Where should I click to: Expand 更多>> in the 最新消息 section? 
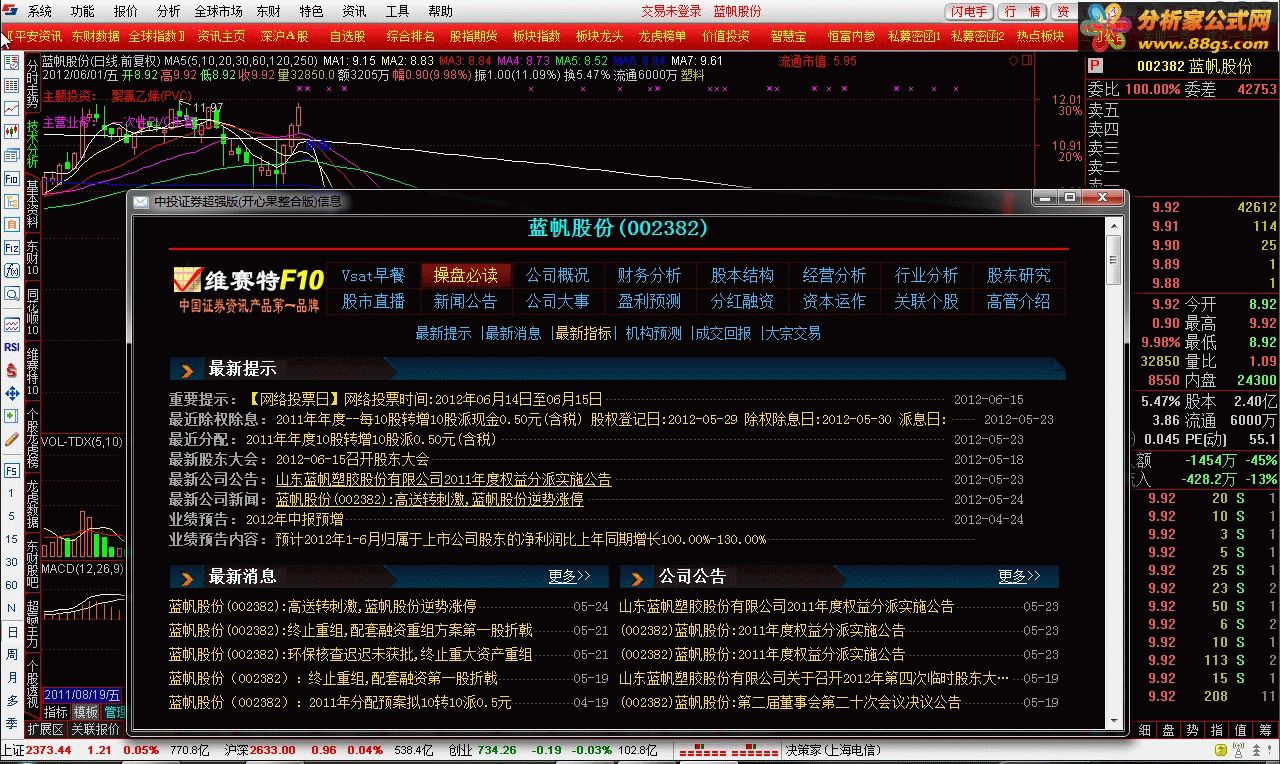(570, 577)
